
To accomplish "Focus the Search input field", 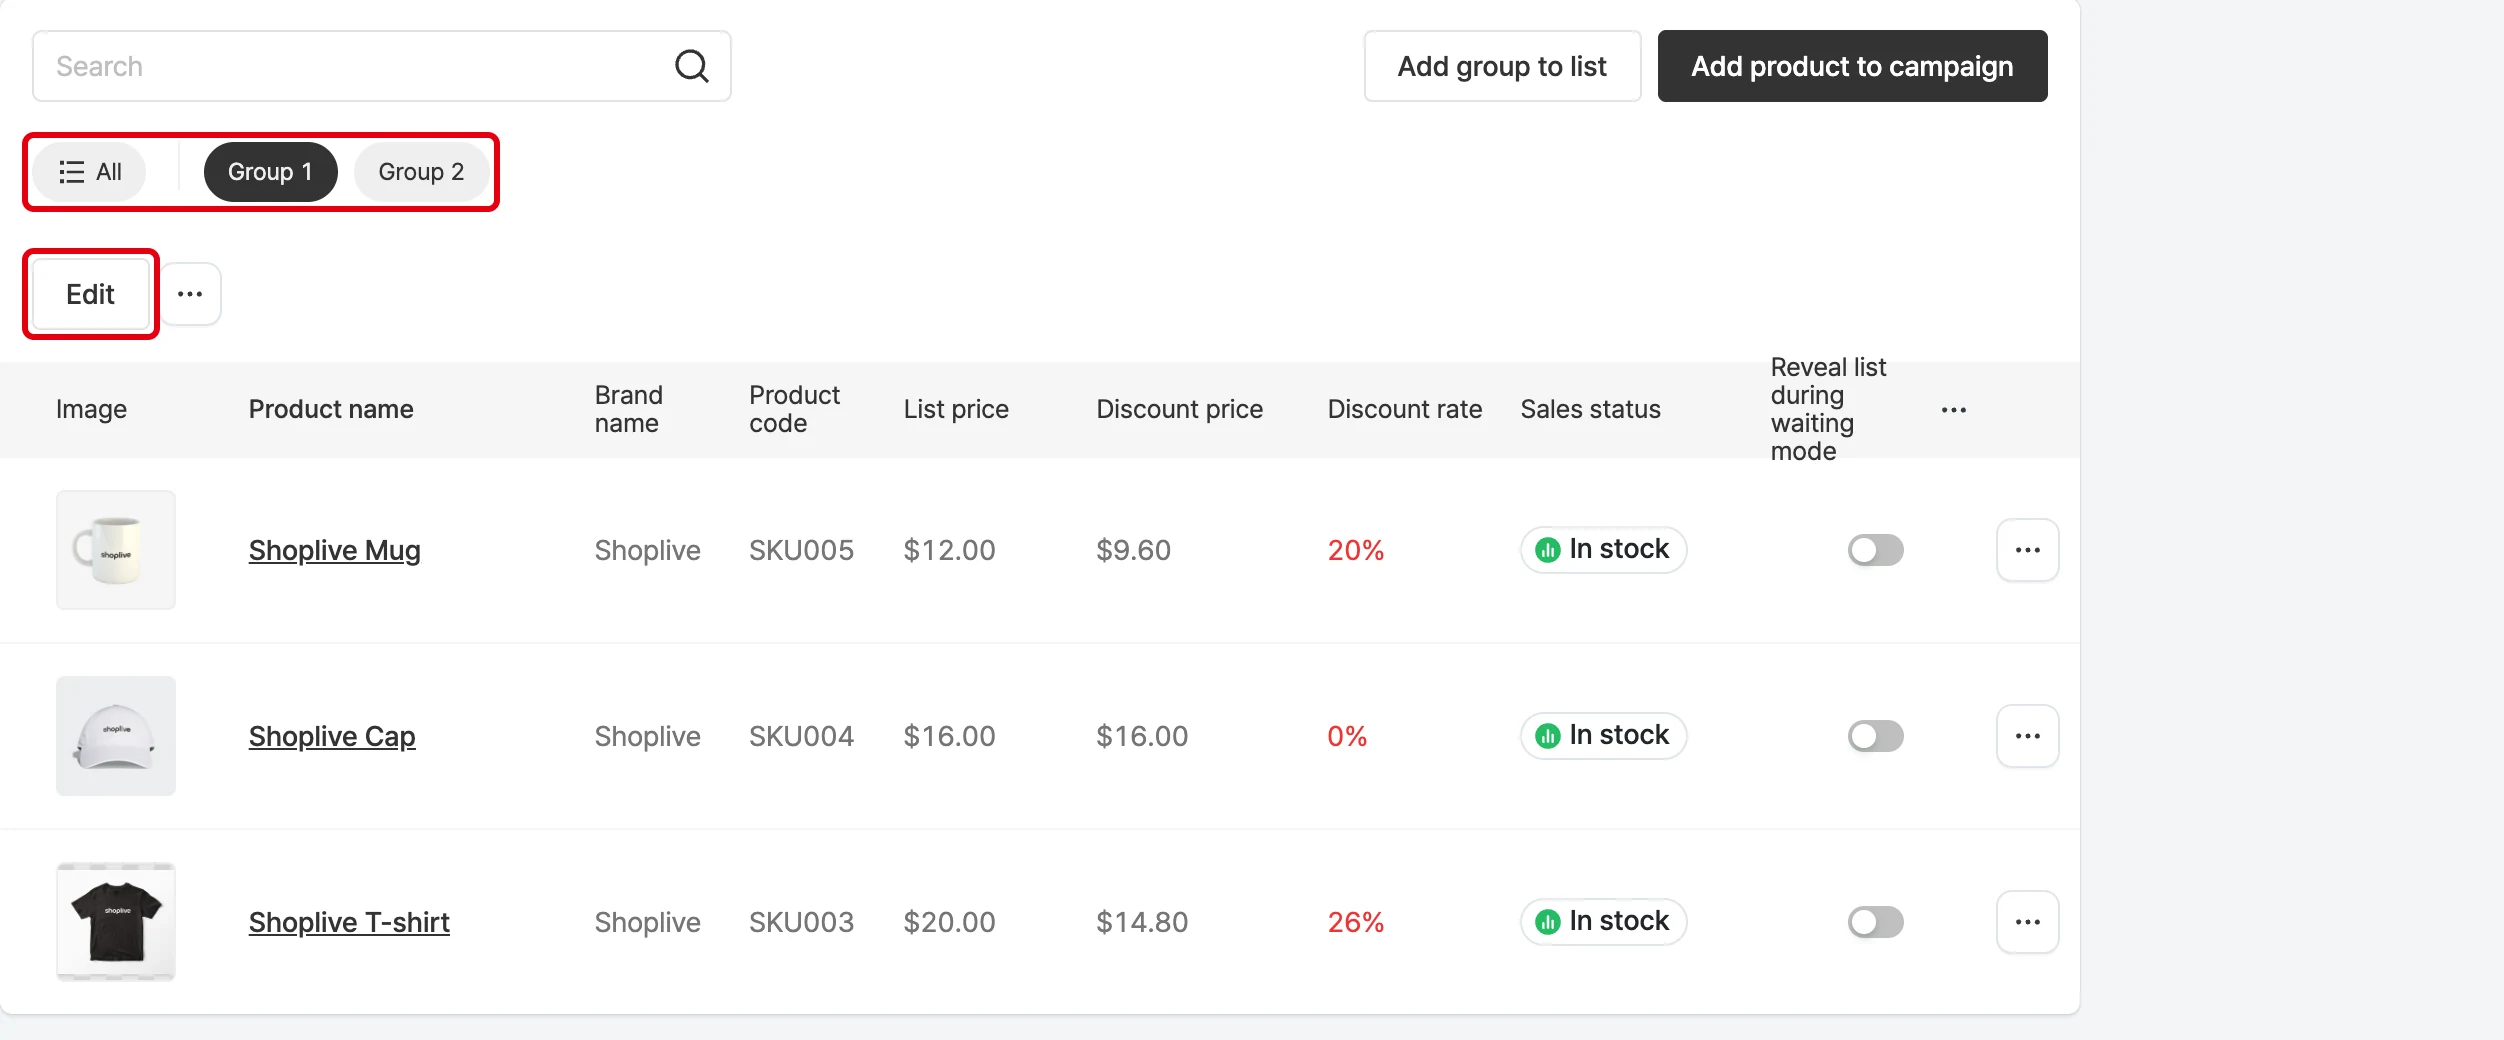I will pos(381,66).
